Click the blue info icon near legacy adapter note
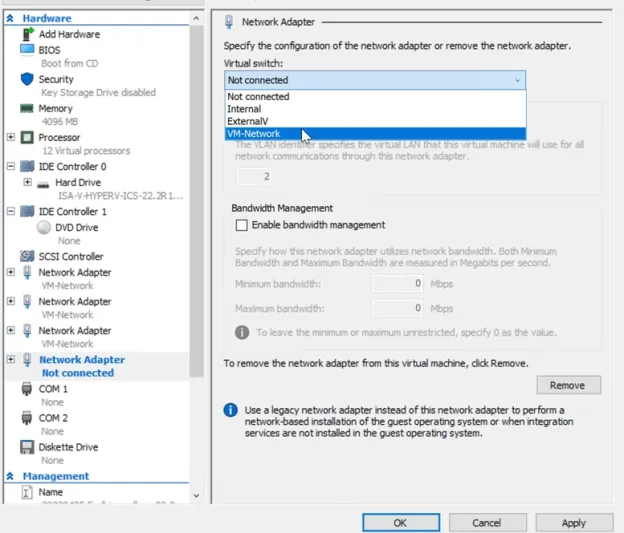Image resolution: width=624 pixels, height=533 pixels. 230,410
